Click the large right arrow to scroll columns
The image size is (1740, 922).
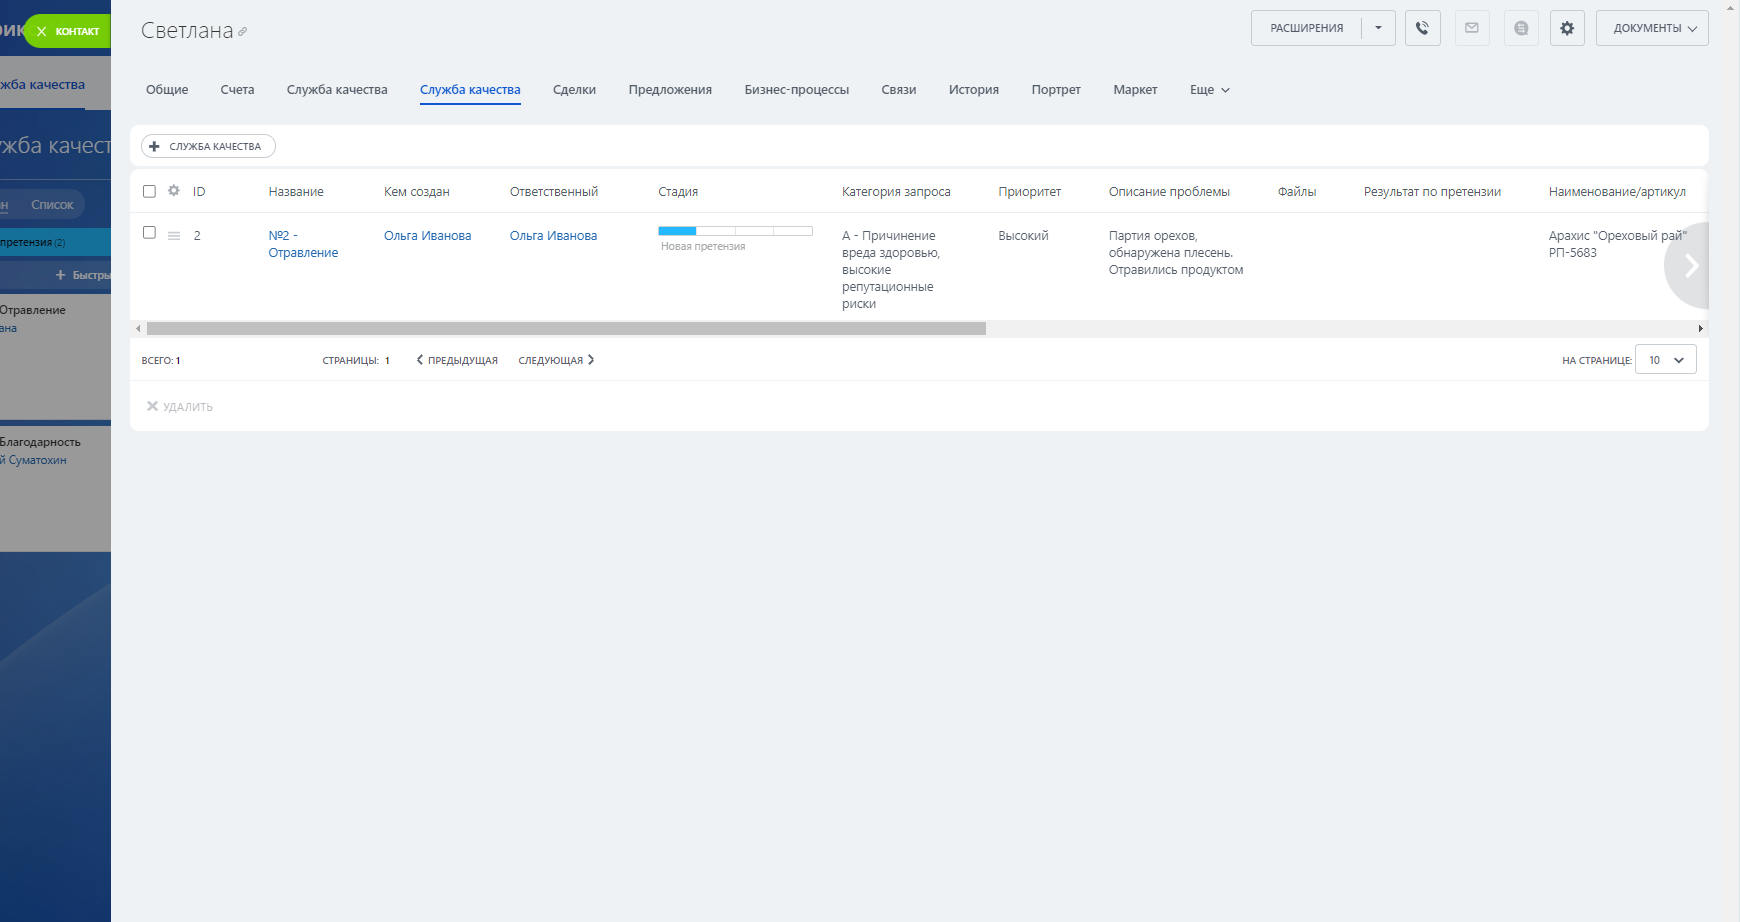(1690, 266)
